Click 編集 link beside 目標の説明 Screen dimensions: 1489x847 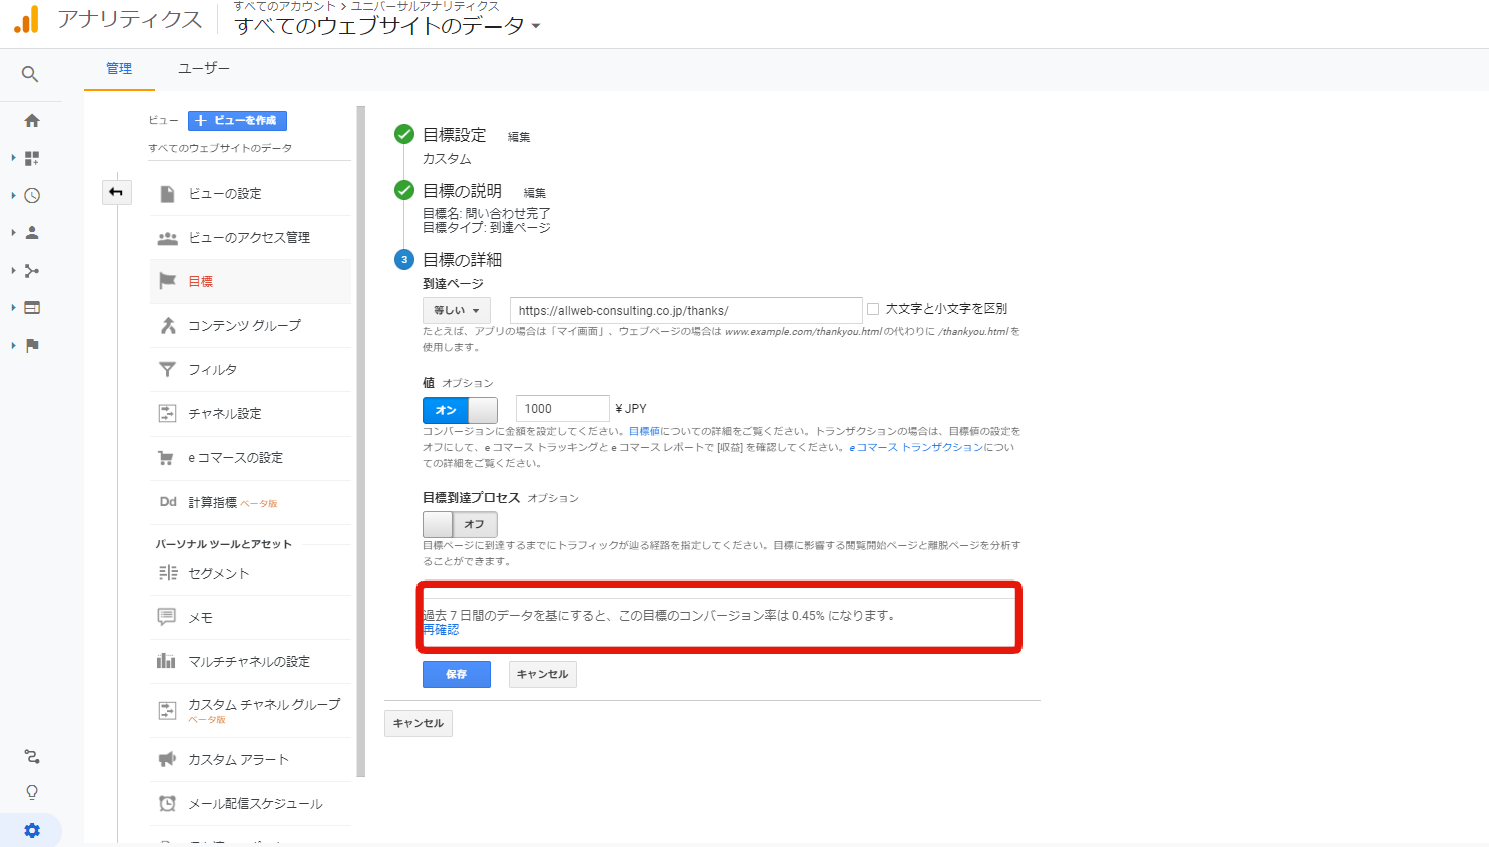pyautogui.click(x=535, y=193)
